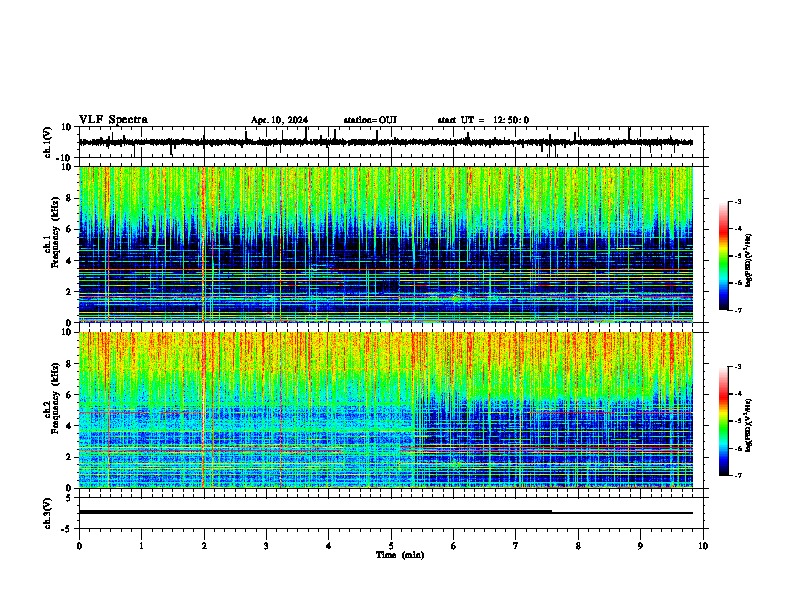This screenshot has height=612, width=792.
Task: Click the "VLF Spectra" plot title
Action: coord(113,120)
